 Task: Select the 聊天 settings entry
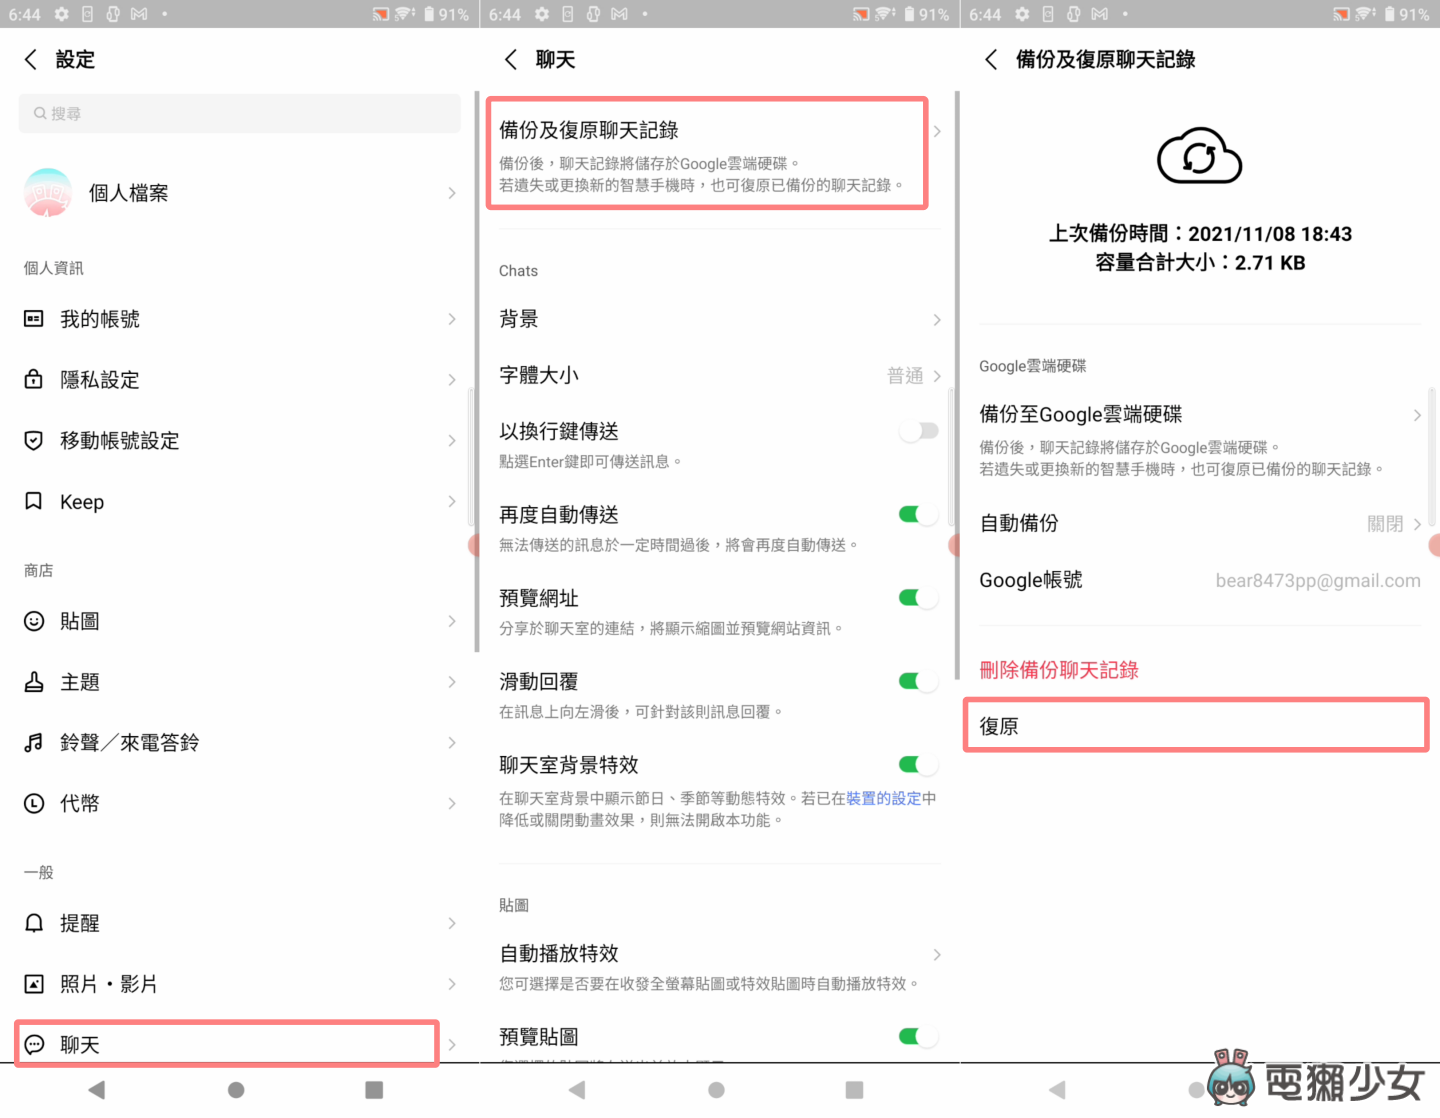coord(226,1043)
